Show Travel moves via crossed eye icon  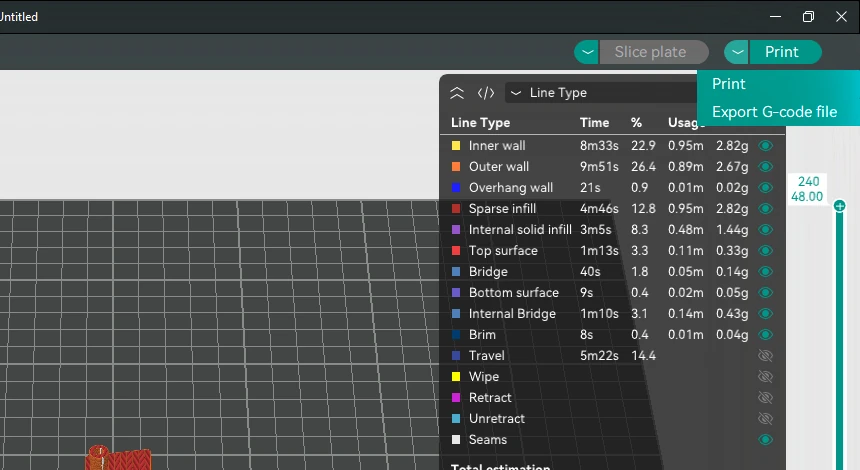(x=766, y=355)
